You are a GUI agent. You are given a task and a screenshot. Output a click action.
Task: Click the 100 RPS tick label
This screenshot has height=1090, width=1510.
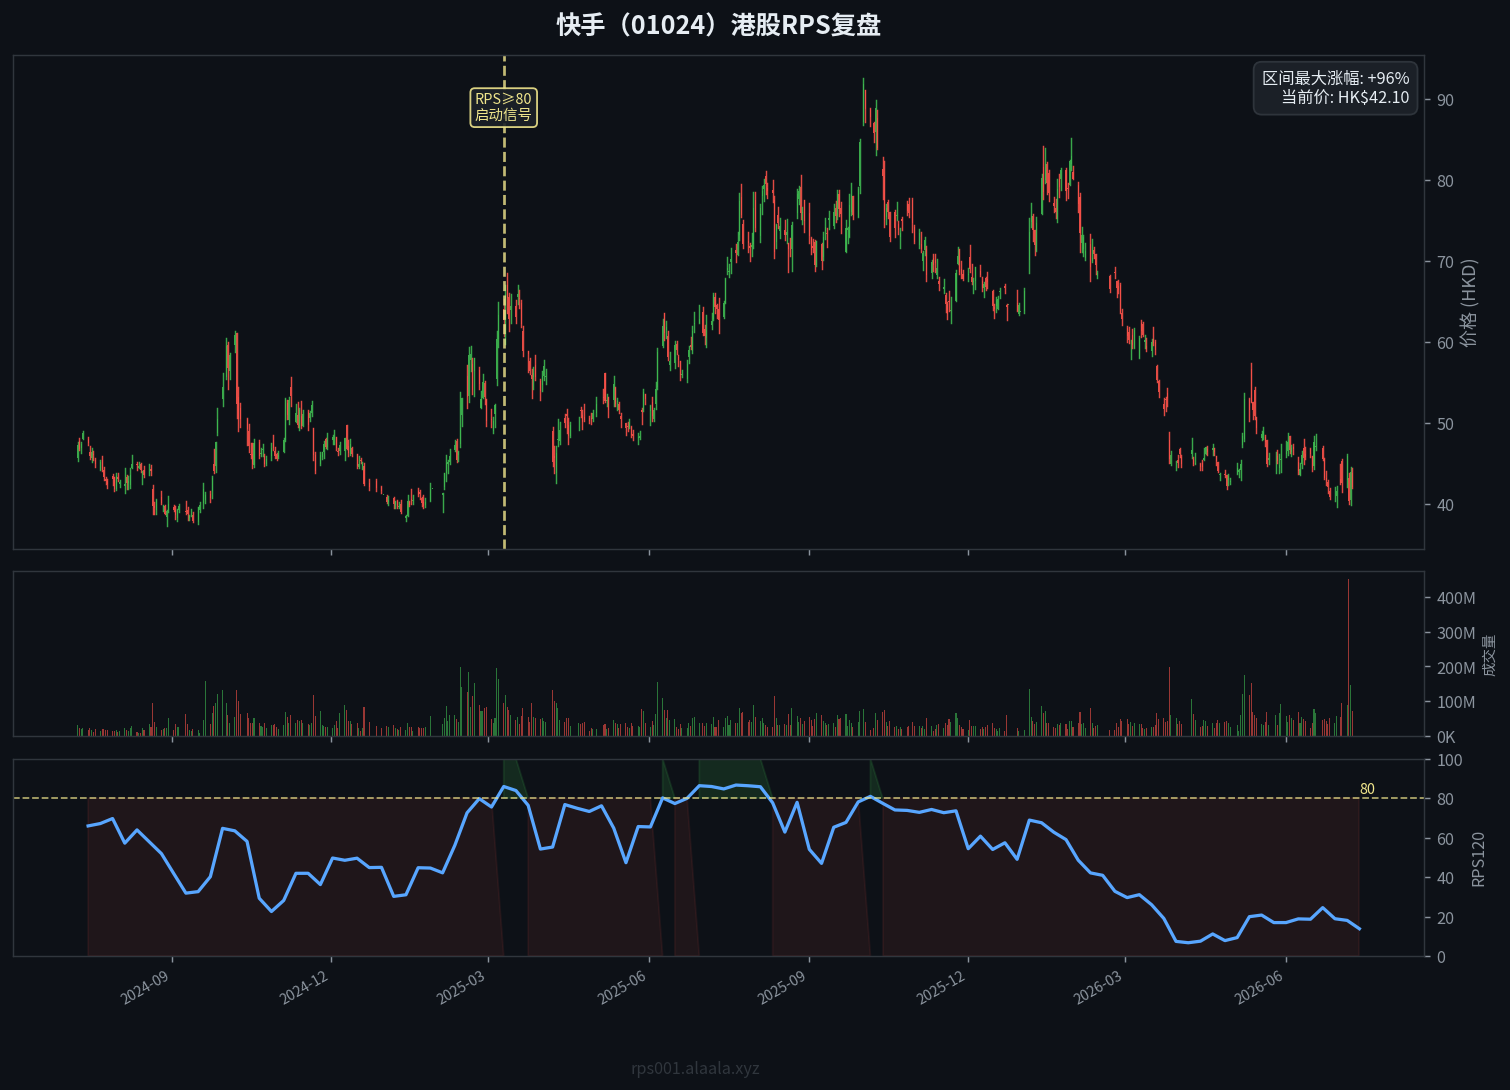1449,760
